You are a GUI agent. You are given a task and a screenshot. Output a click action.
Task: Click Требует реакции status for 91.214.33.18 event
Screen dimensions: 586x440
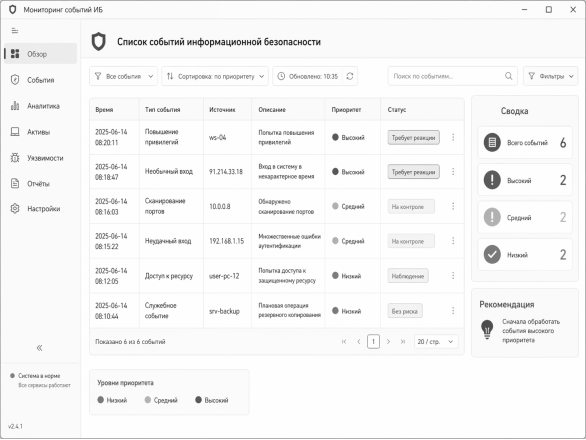[413, 172]
